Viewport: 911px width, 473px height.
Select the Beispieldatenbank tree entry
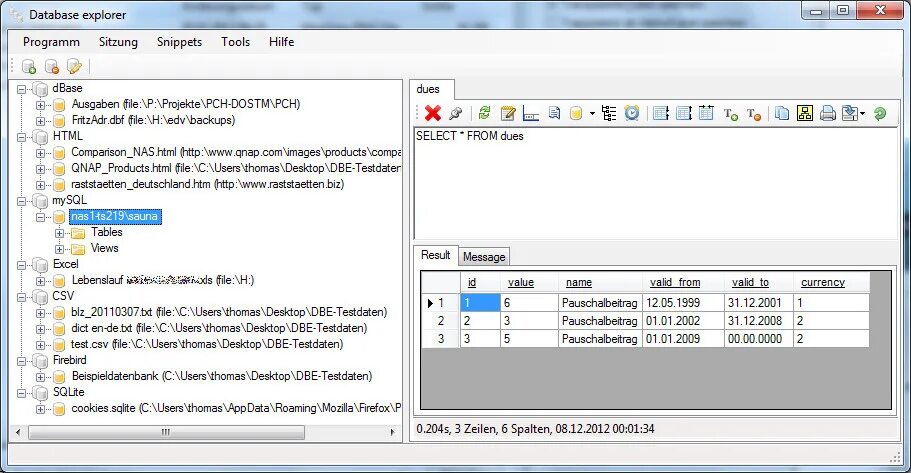222,376
